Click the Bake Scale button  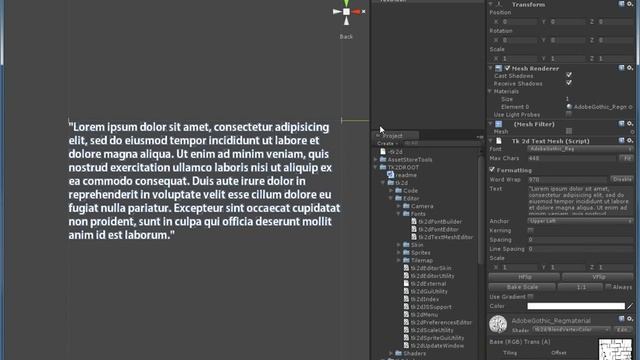(522, 287)
